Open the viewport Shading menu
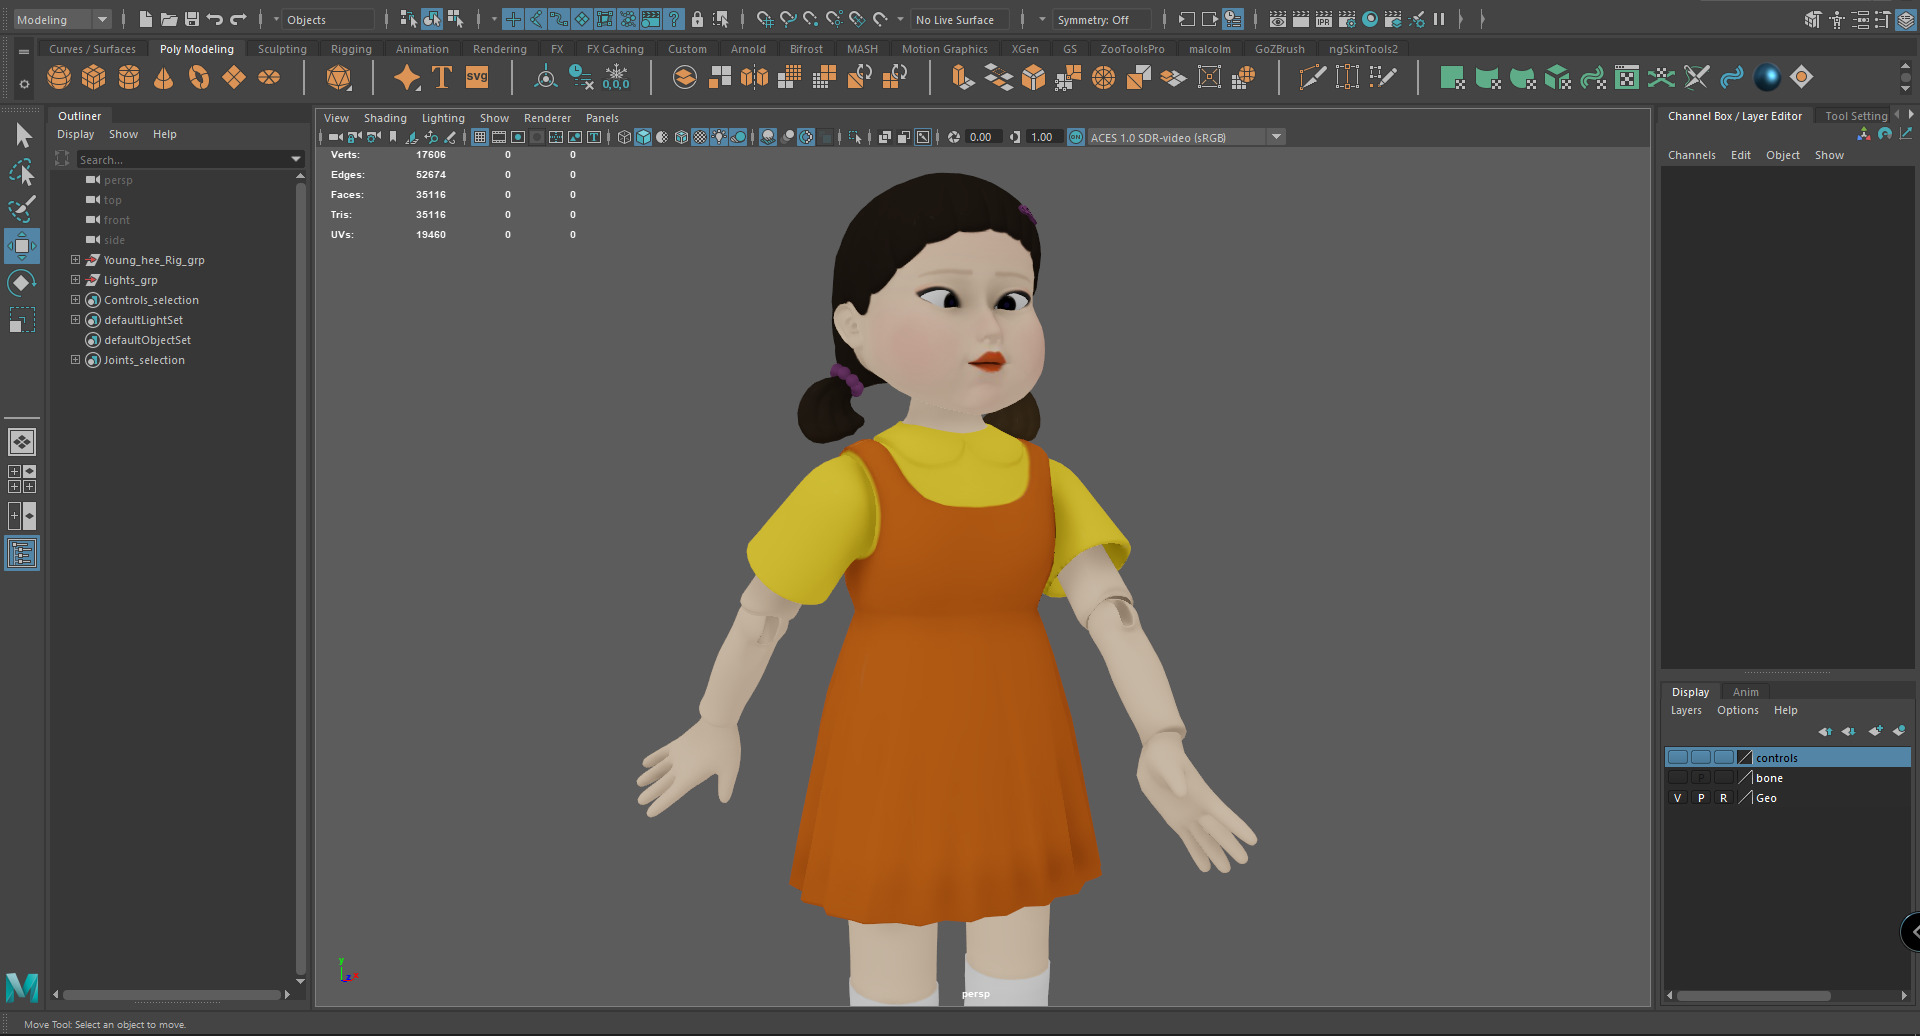The height and width of the screenshot is (1036, 1920). tap(385, 118)
